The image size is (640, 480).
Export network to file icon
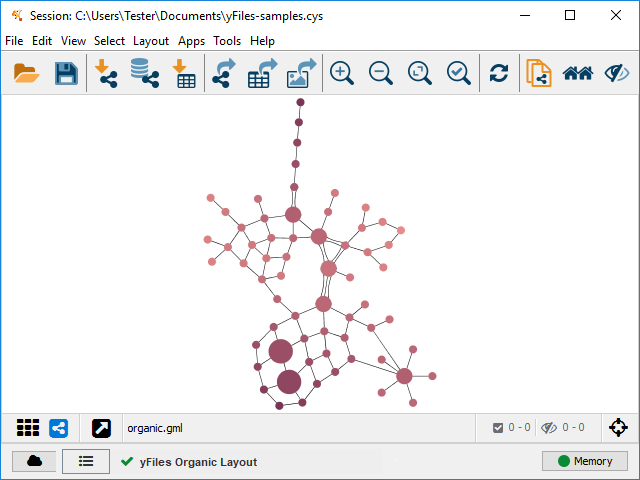click(224, 73)
